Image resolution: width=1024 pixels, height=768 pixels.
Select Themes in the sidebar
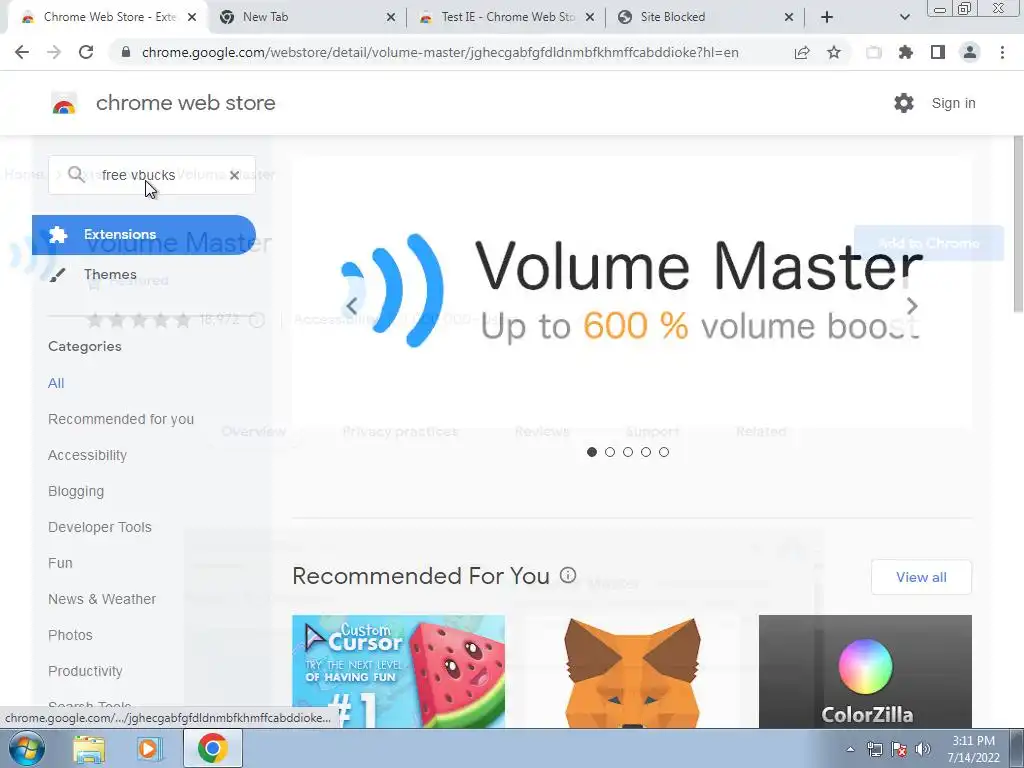110,274
